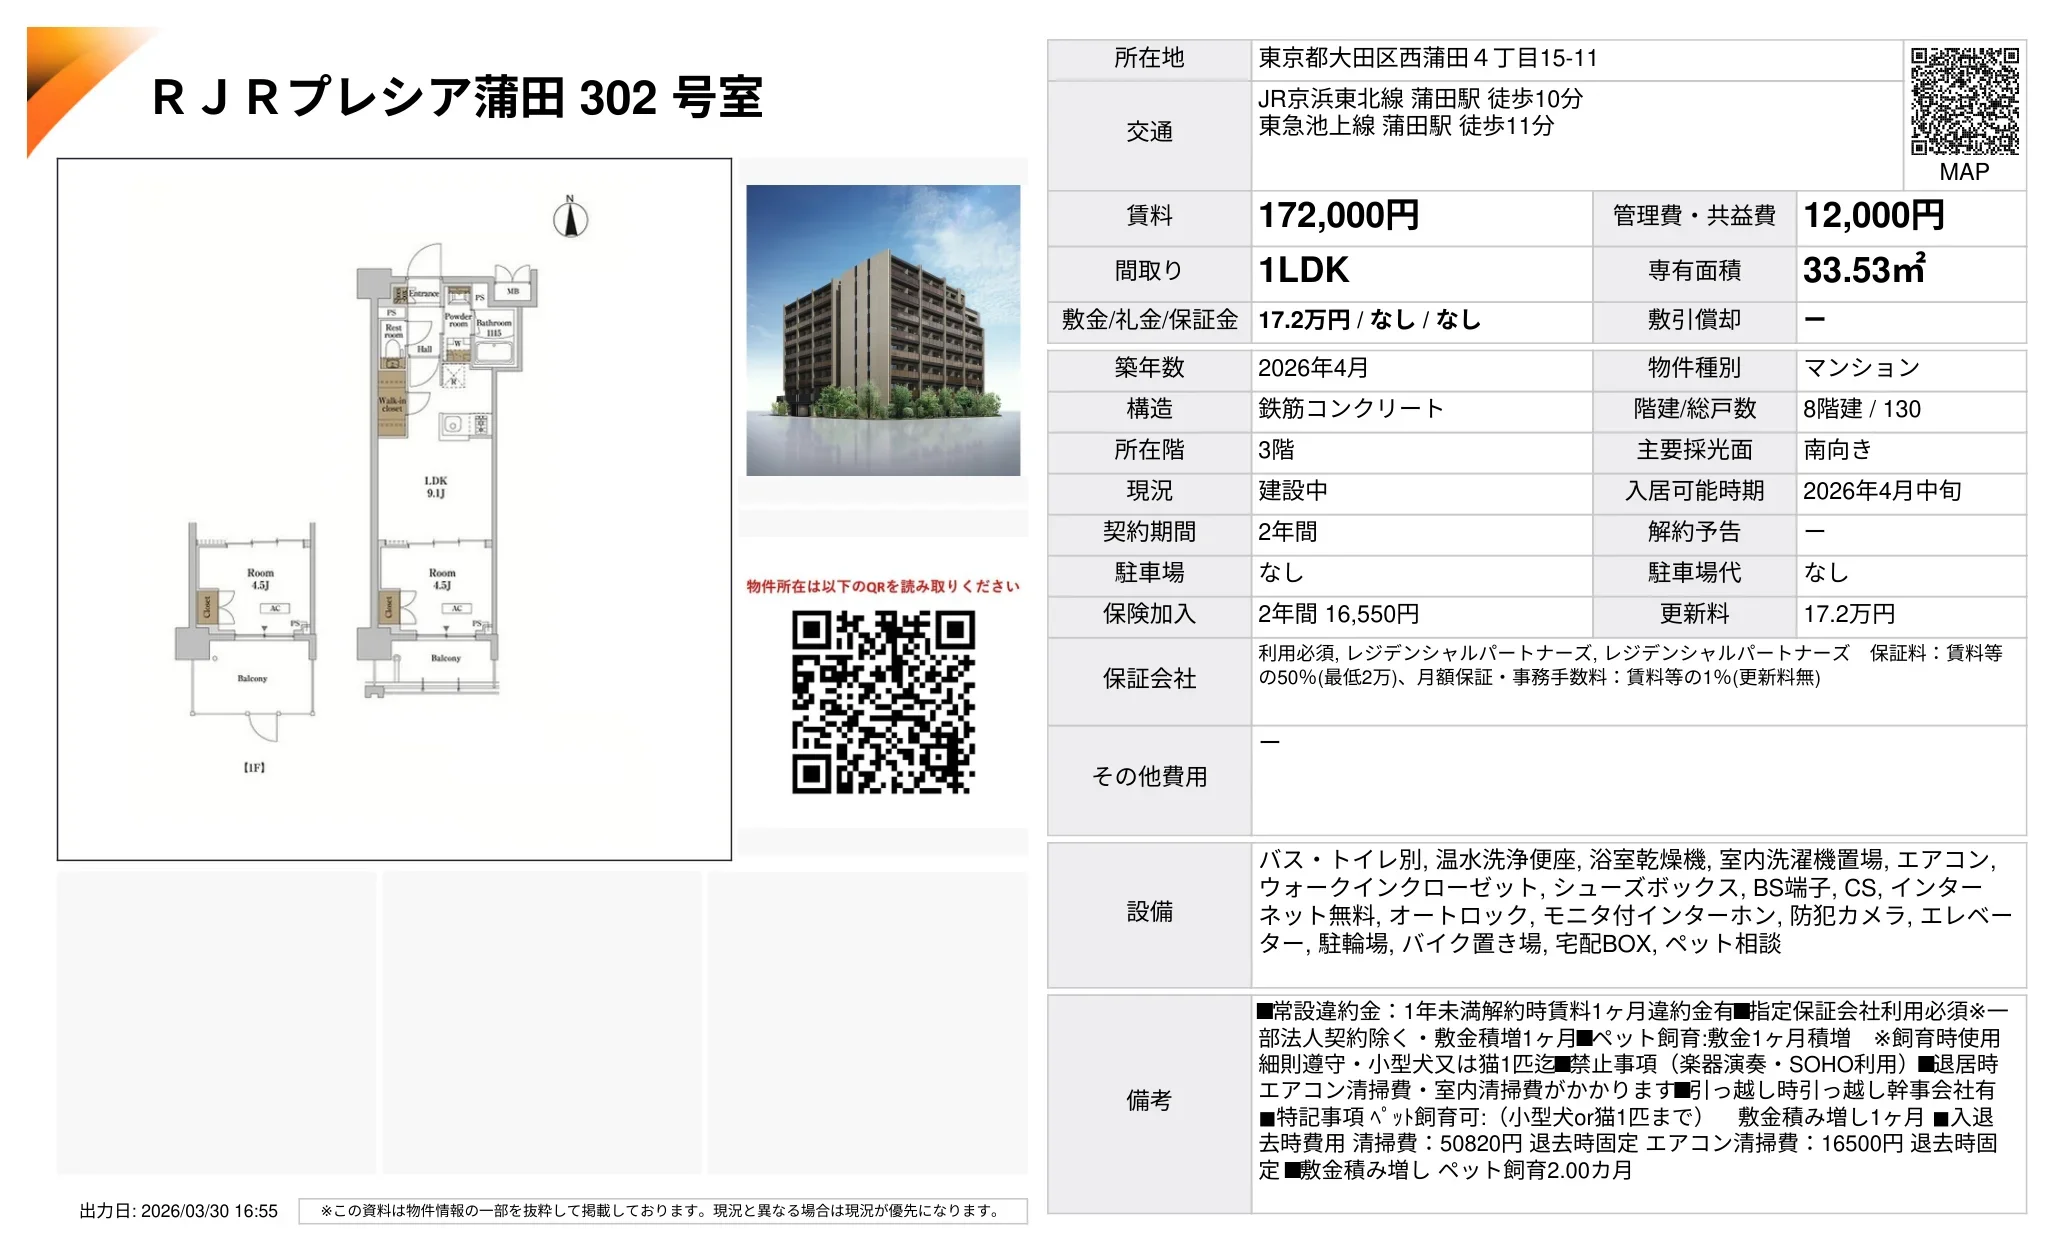Click the orange corner logo triangle
Screen dimensions: 2056x1240
(66, 74)
